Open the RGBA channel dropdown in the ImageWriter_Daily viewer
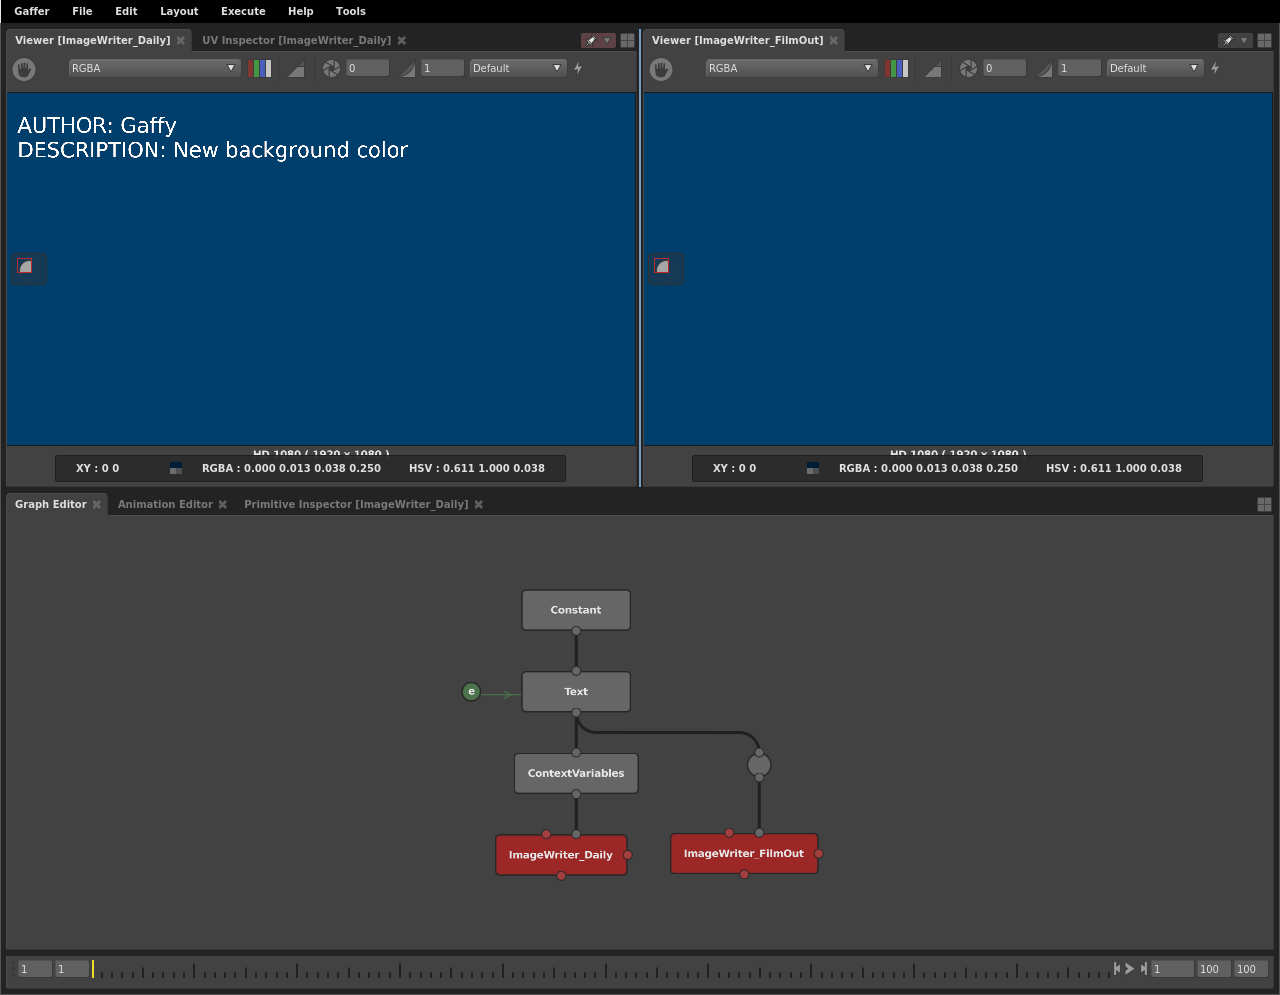The image size is (1280, 995). pyautogui.click(x=154, y=69)
